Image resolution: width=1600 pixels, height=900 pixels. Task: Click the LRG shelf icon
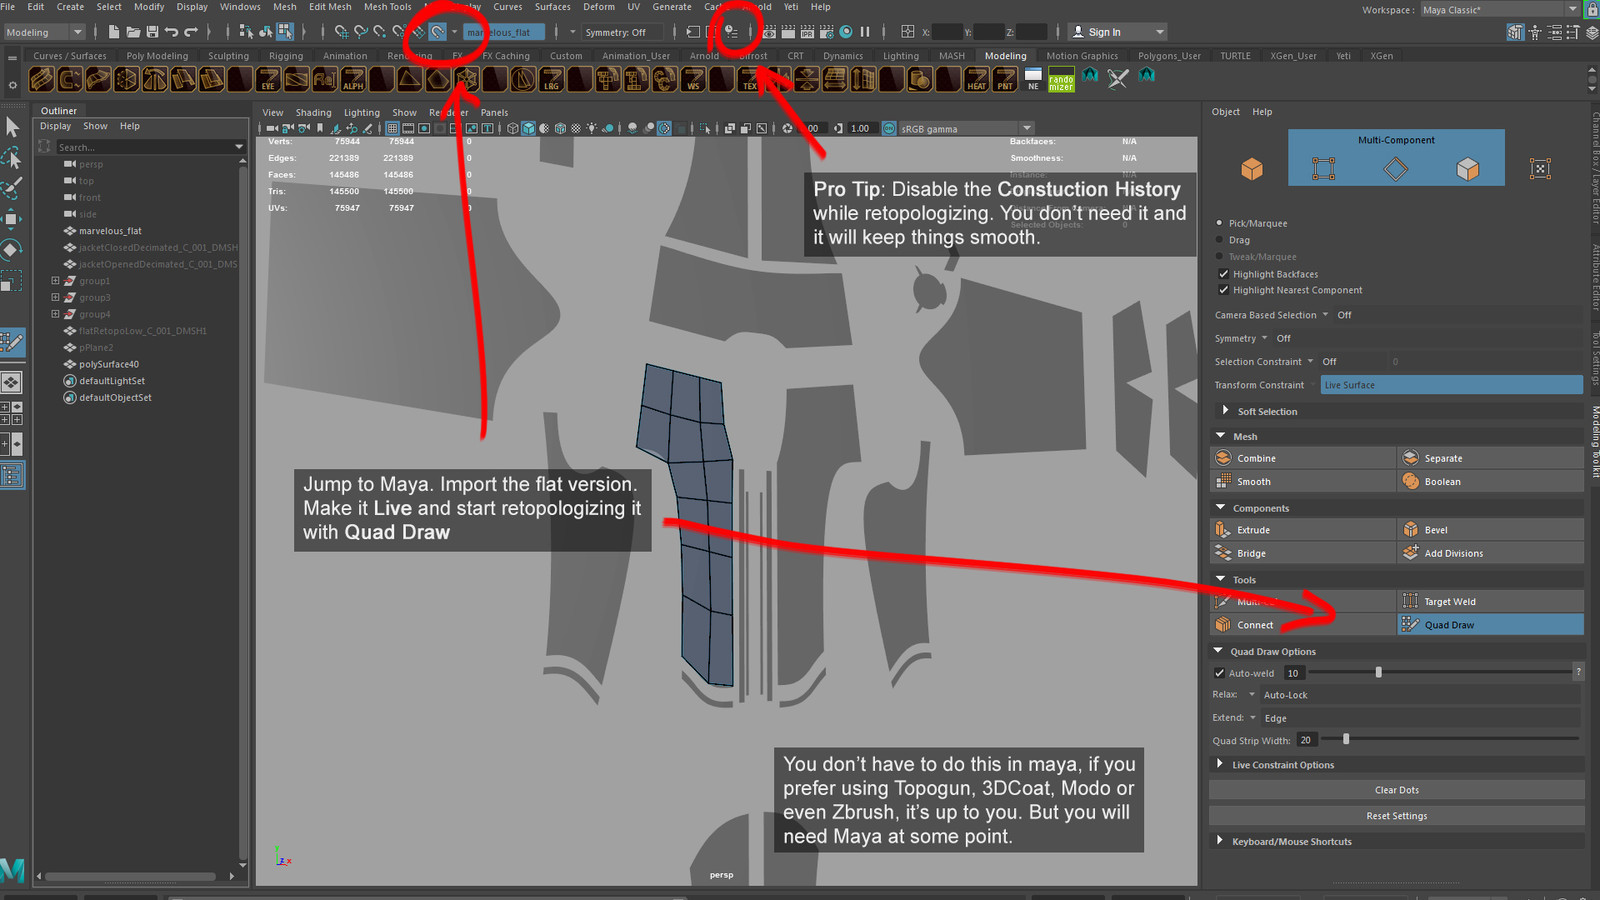(x=551, y=79)
